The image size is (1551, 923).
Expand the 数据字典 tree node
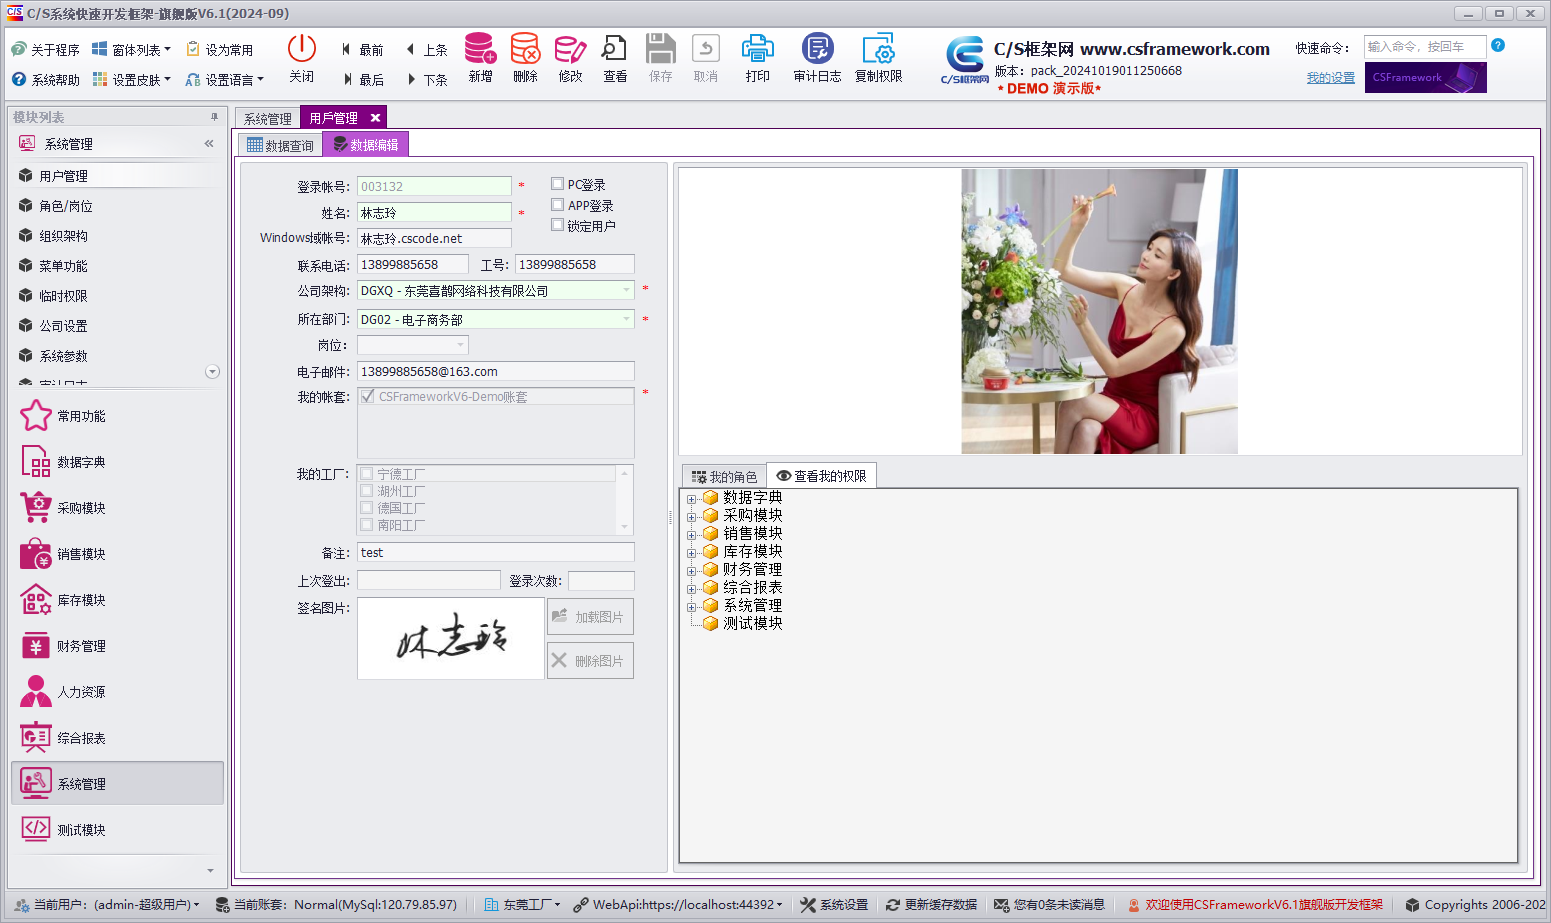coord(691,498)
